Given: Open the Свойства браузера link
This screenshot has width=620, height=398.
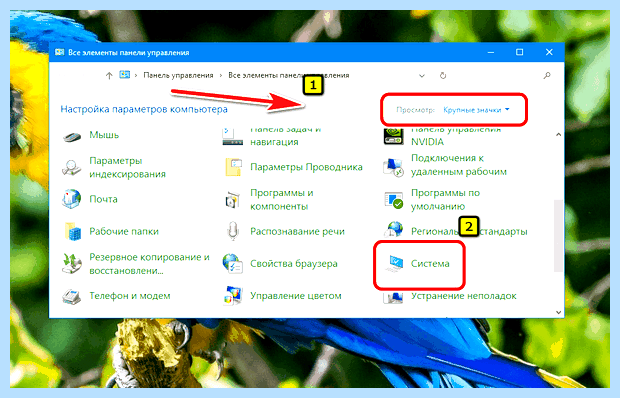Looking at the screenshot, I should [294, 264].
